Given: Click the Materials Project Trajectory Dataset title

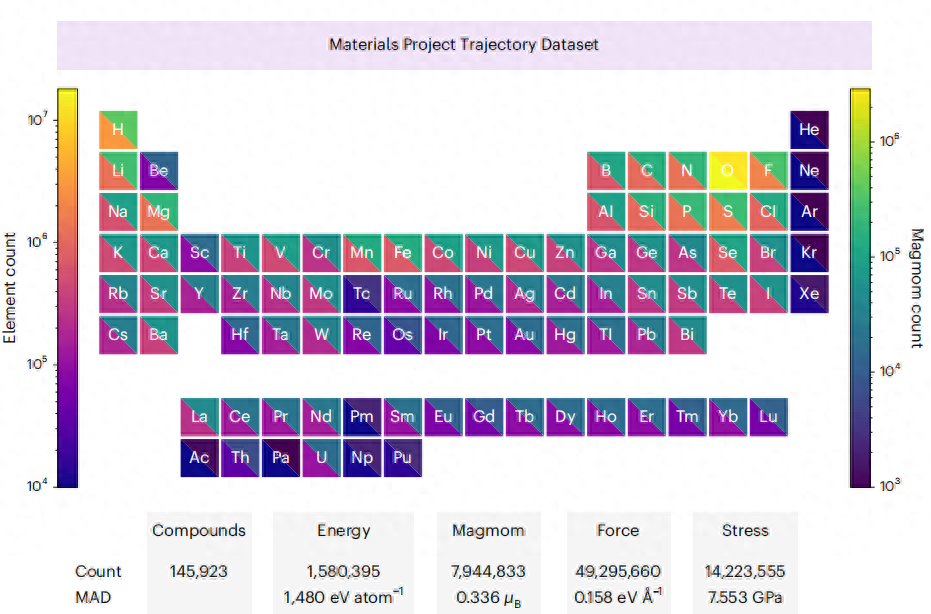Looking at the screenshot, I should [464, 45].
